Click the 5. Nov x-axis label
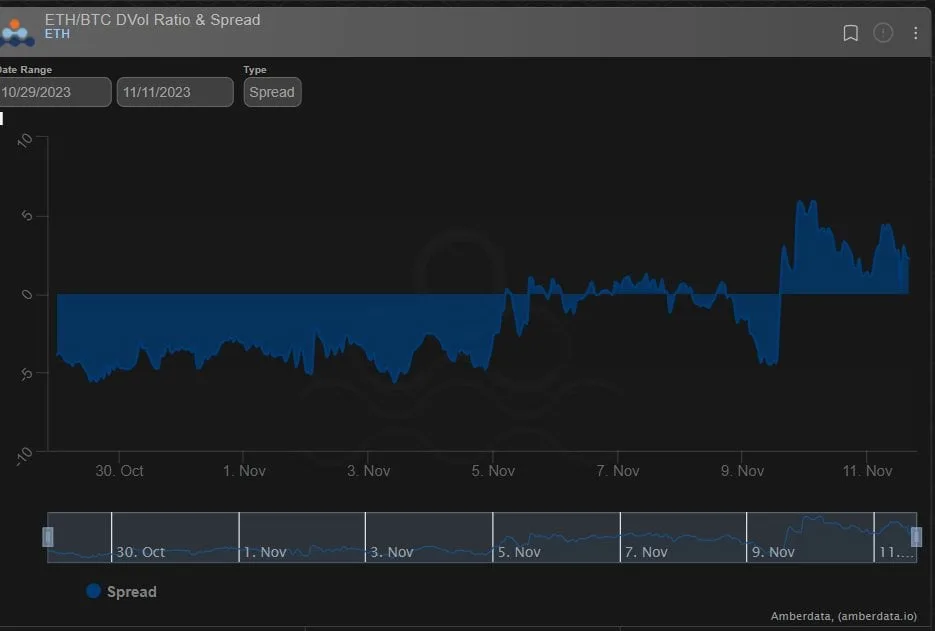Image resolution: width=935 pixels, height=631 pixels. click(493, 471)
